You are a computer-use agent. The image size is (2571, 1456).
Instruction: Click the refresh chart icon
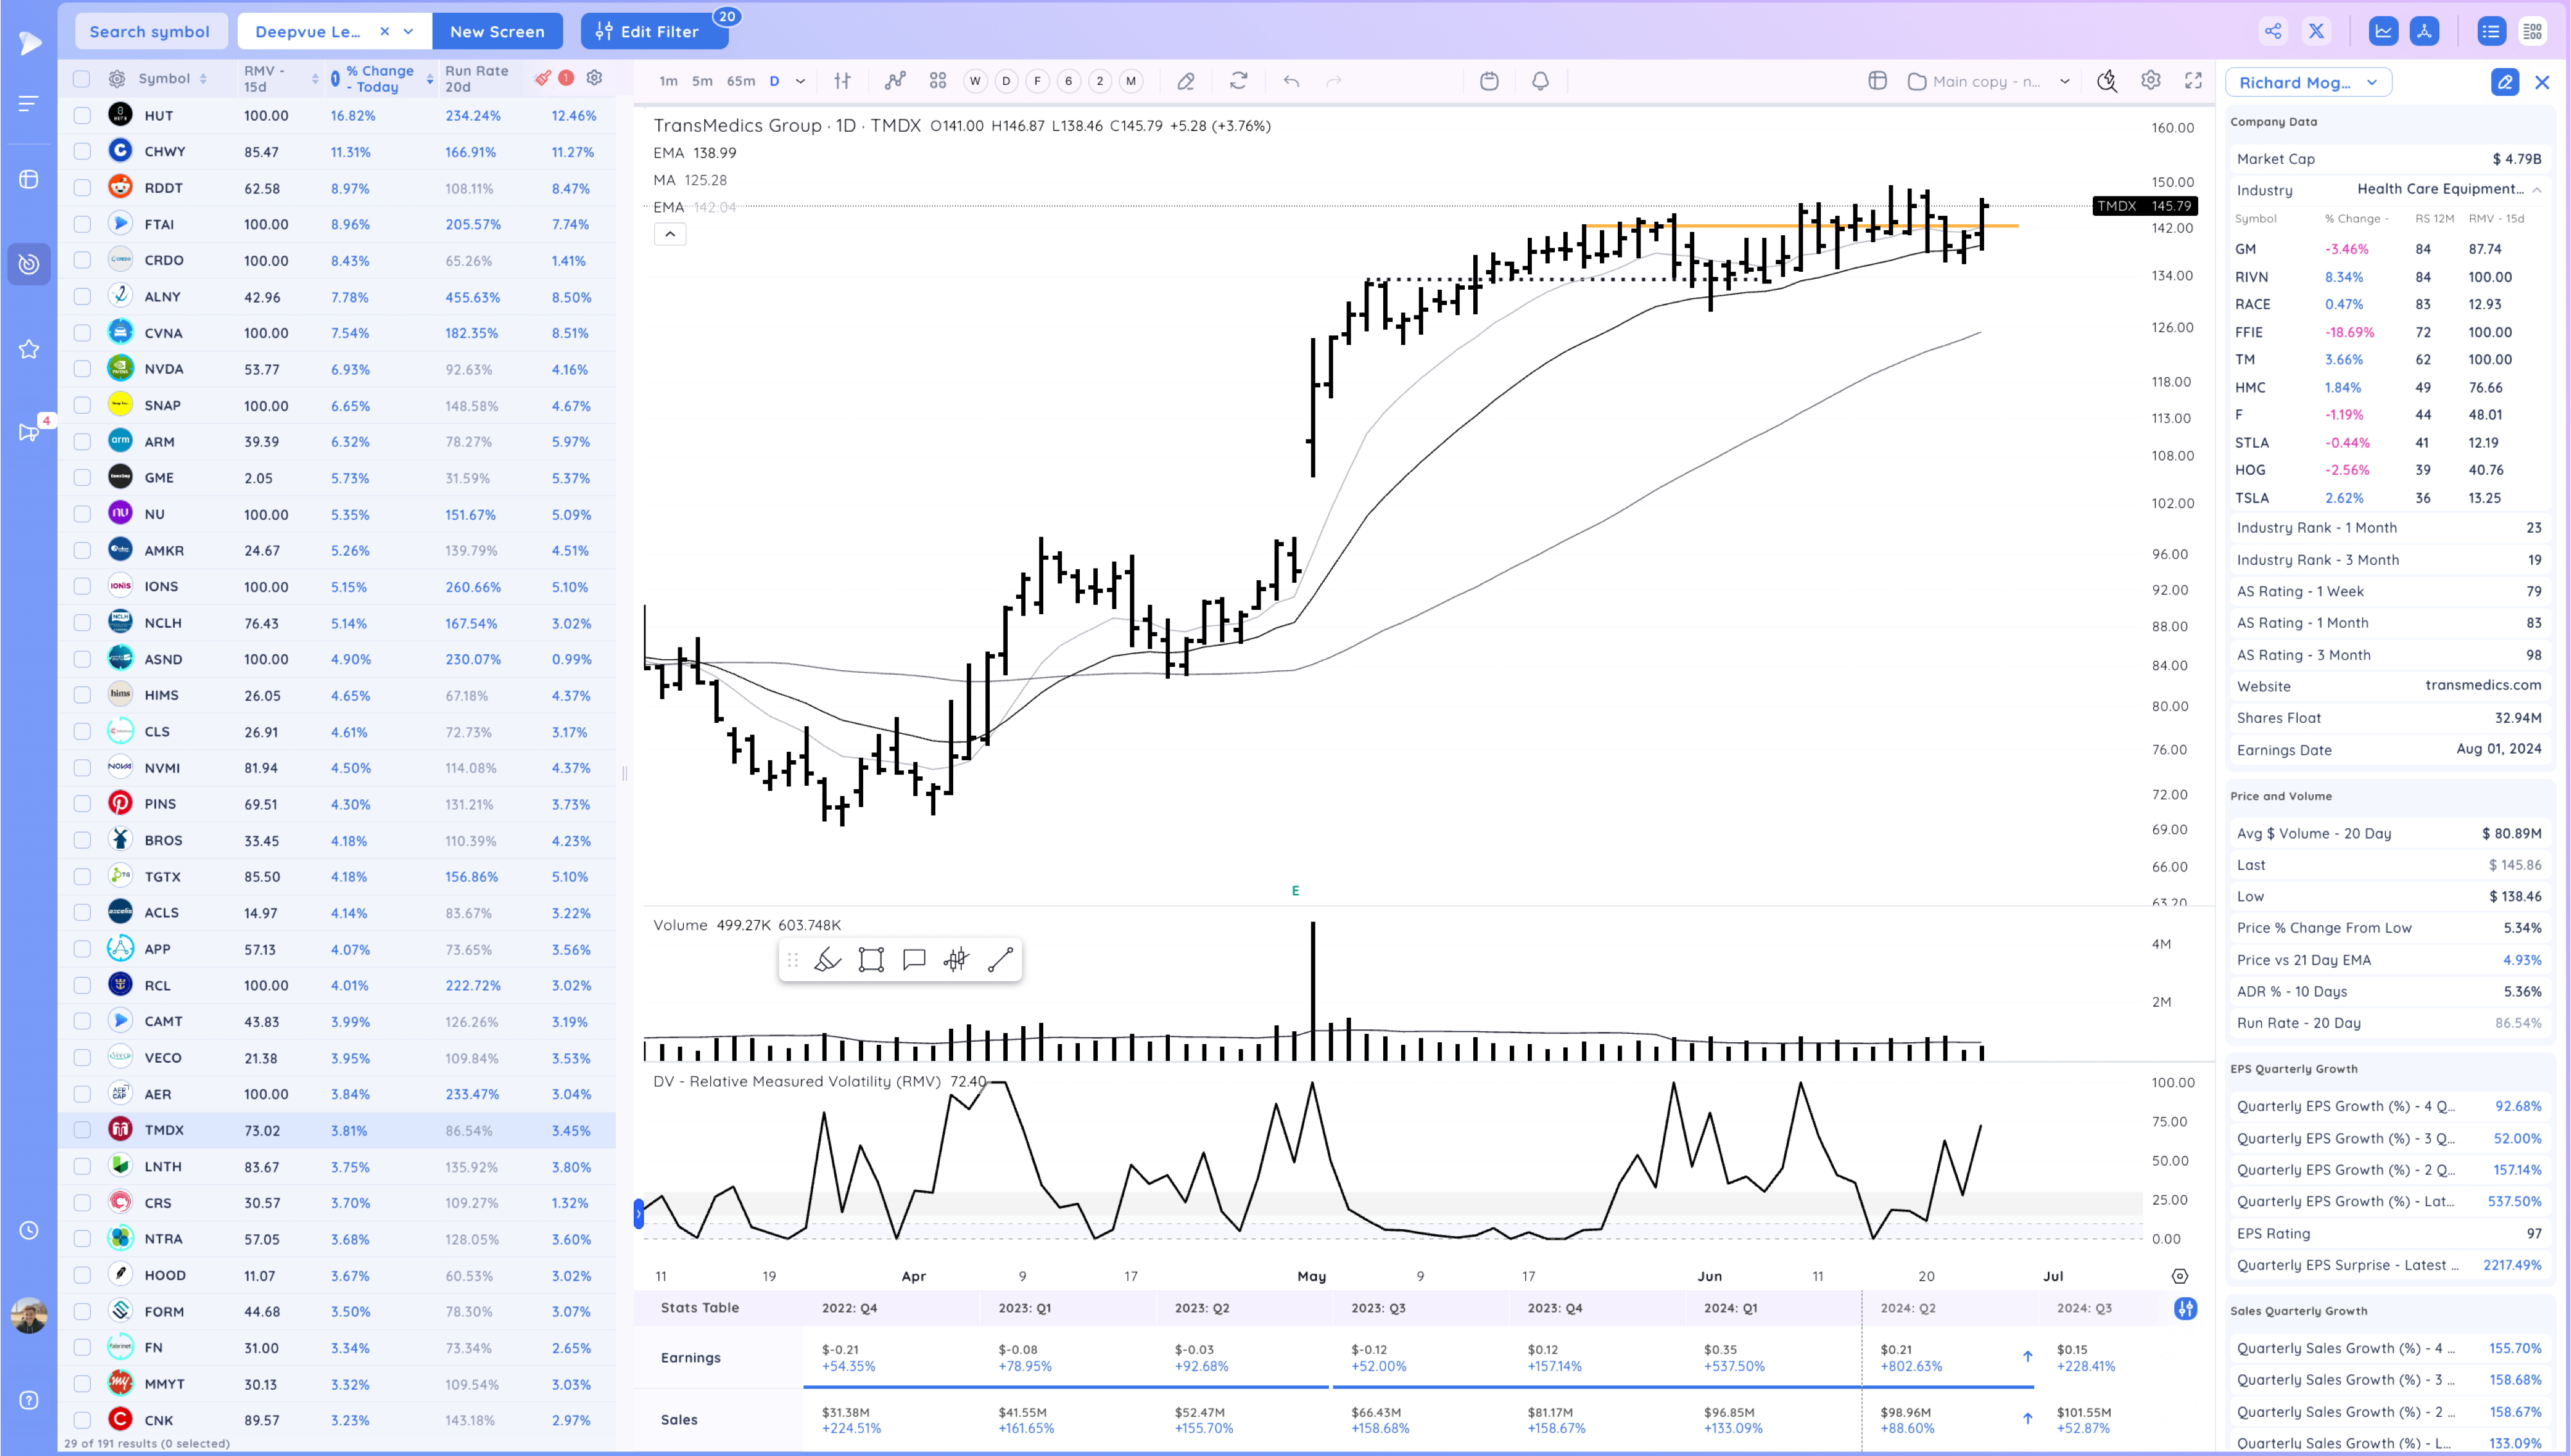tap(1238, 81)
